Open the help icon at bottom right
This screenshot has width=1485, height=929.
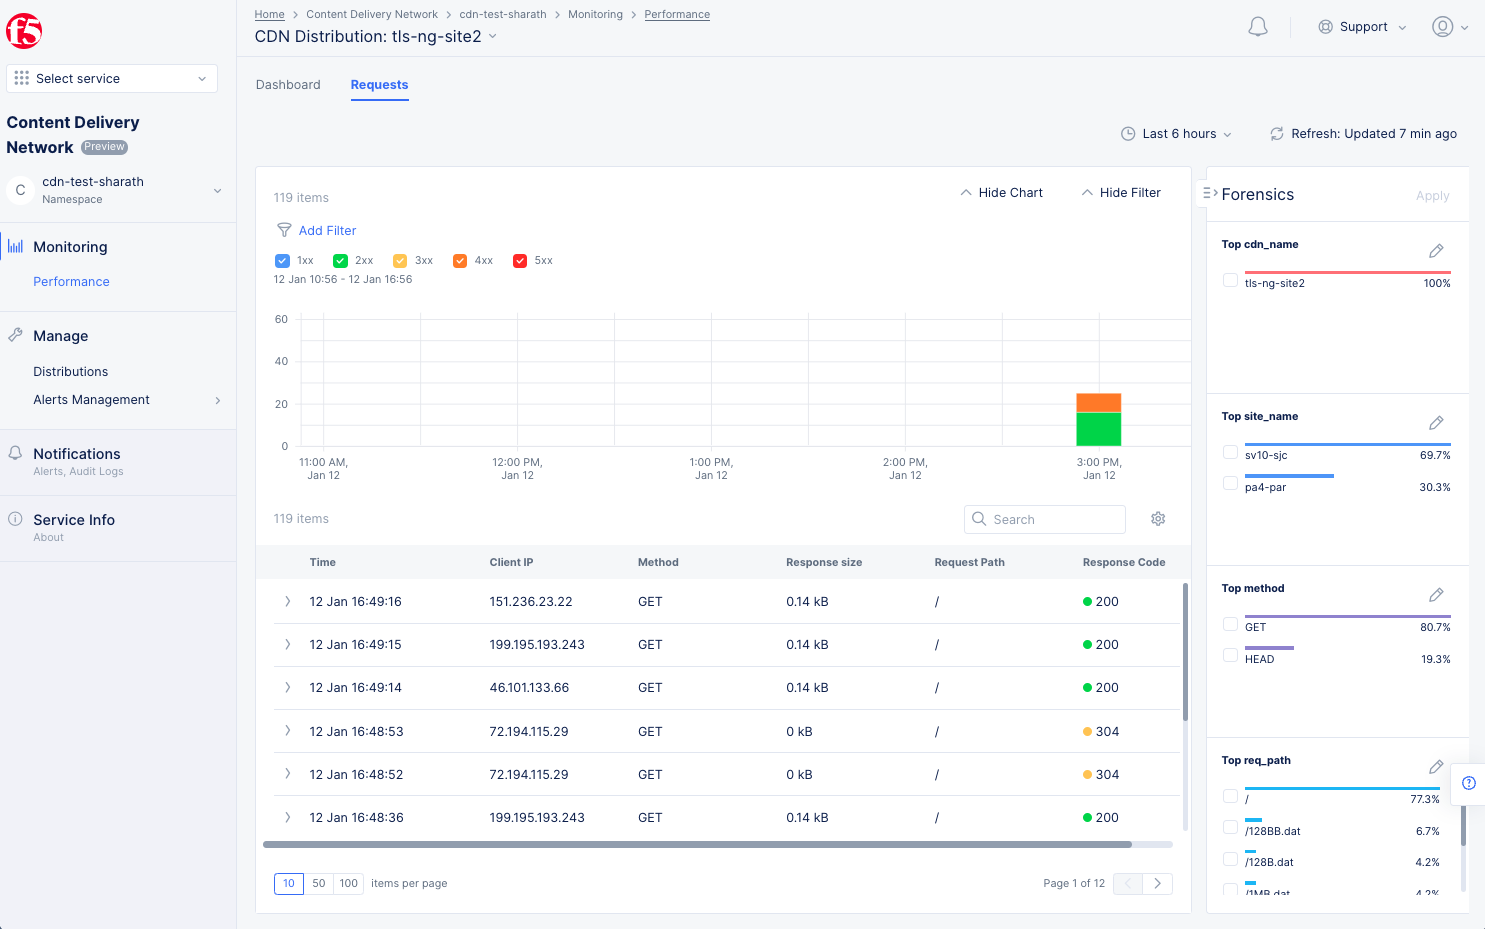pos(1468,784)
